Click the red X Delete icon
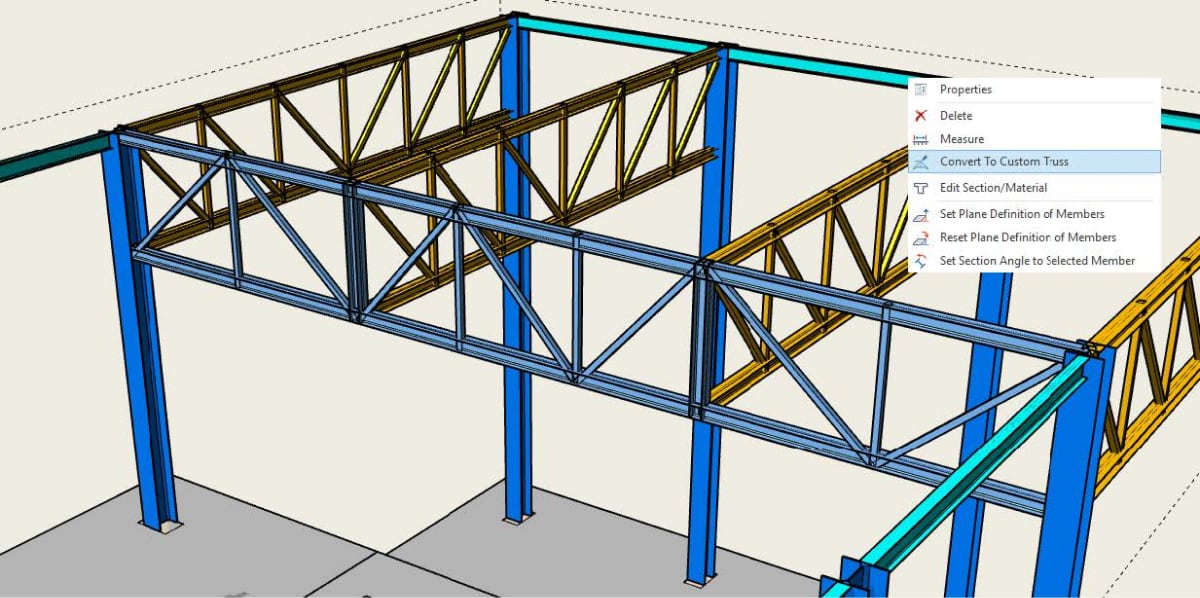1200x598 pixels. [922, 116]
